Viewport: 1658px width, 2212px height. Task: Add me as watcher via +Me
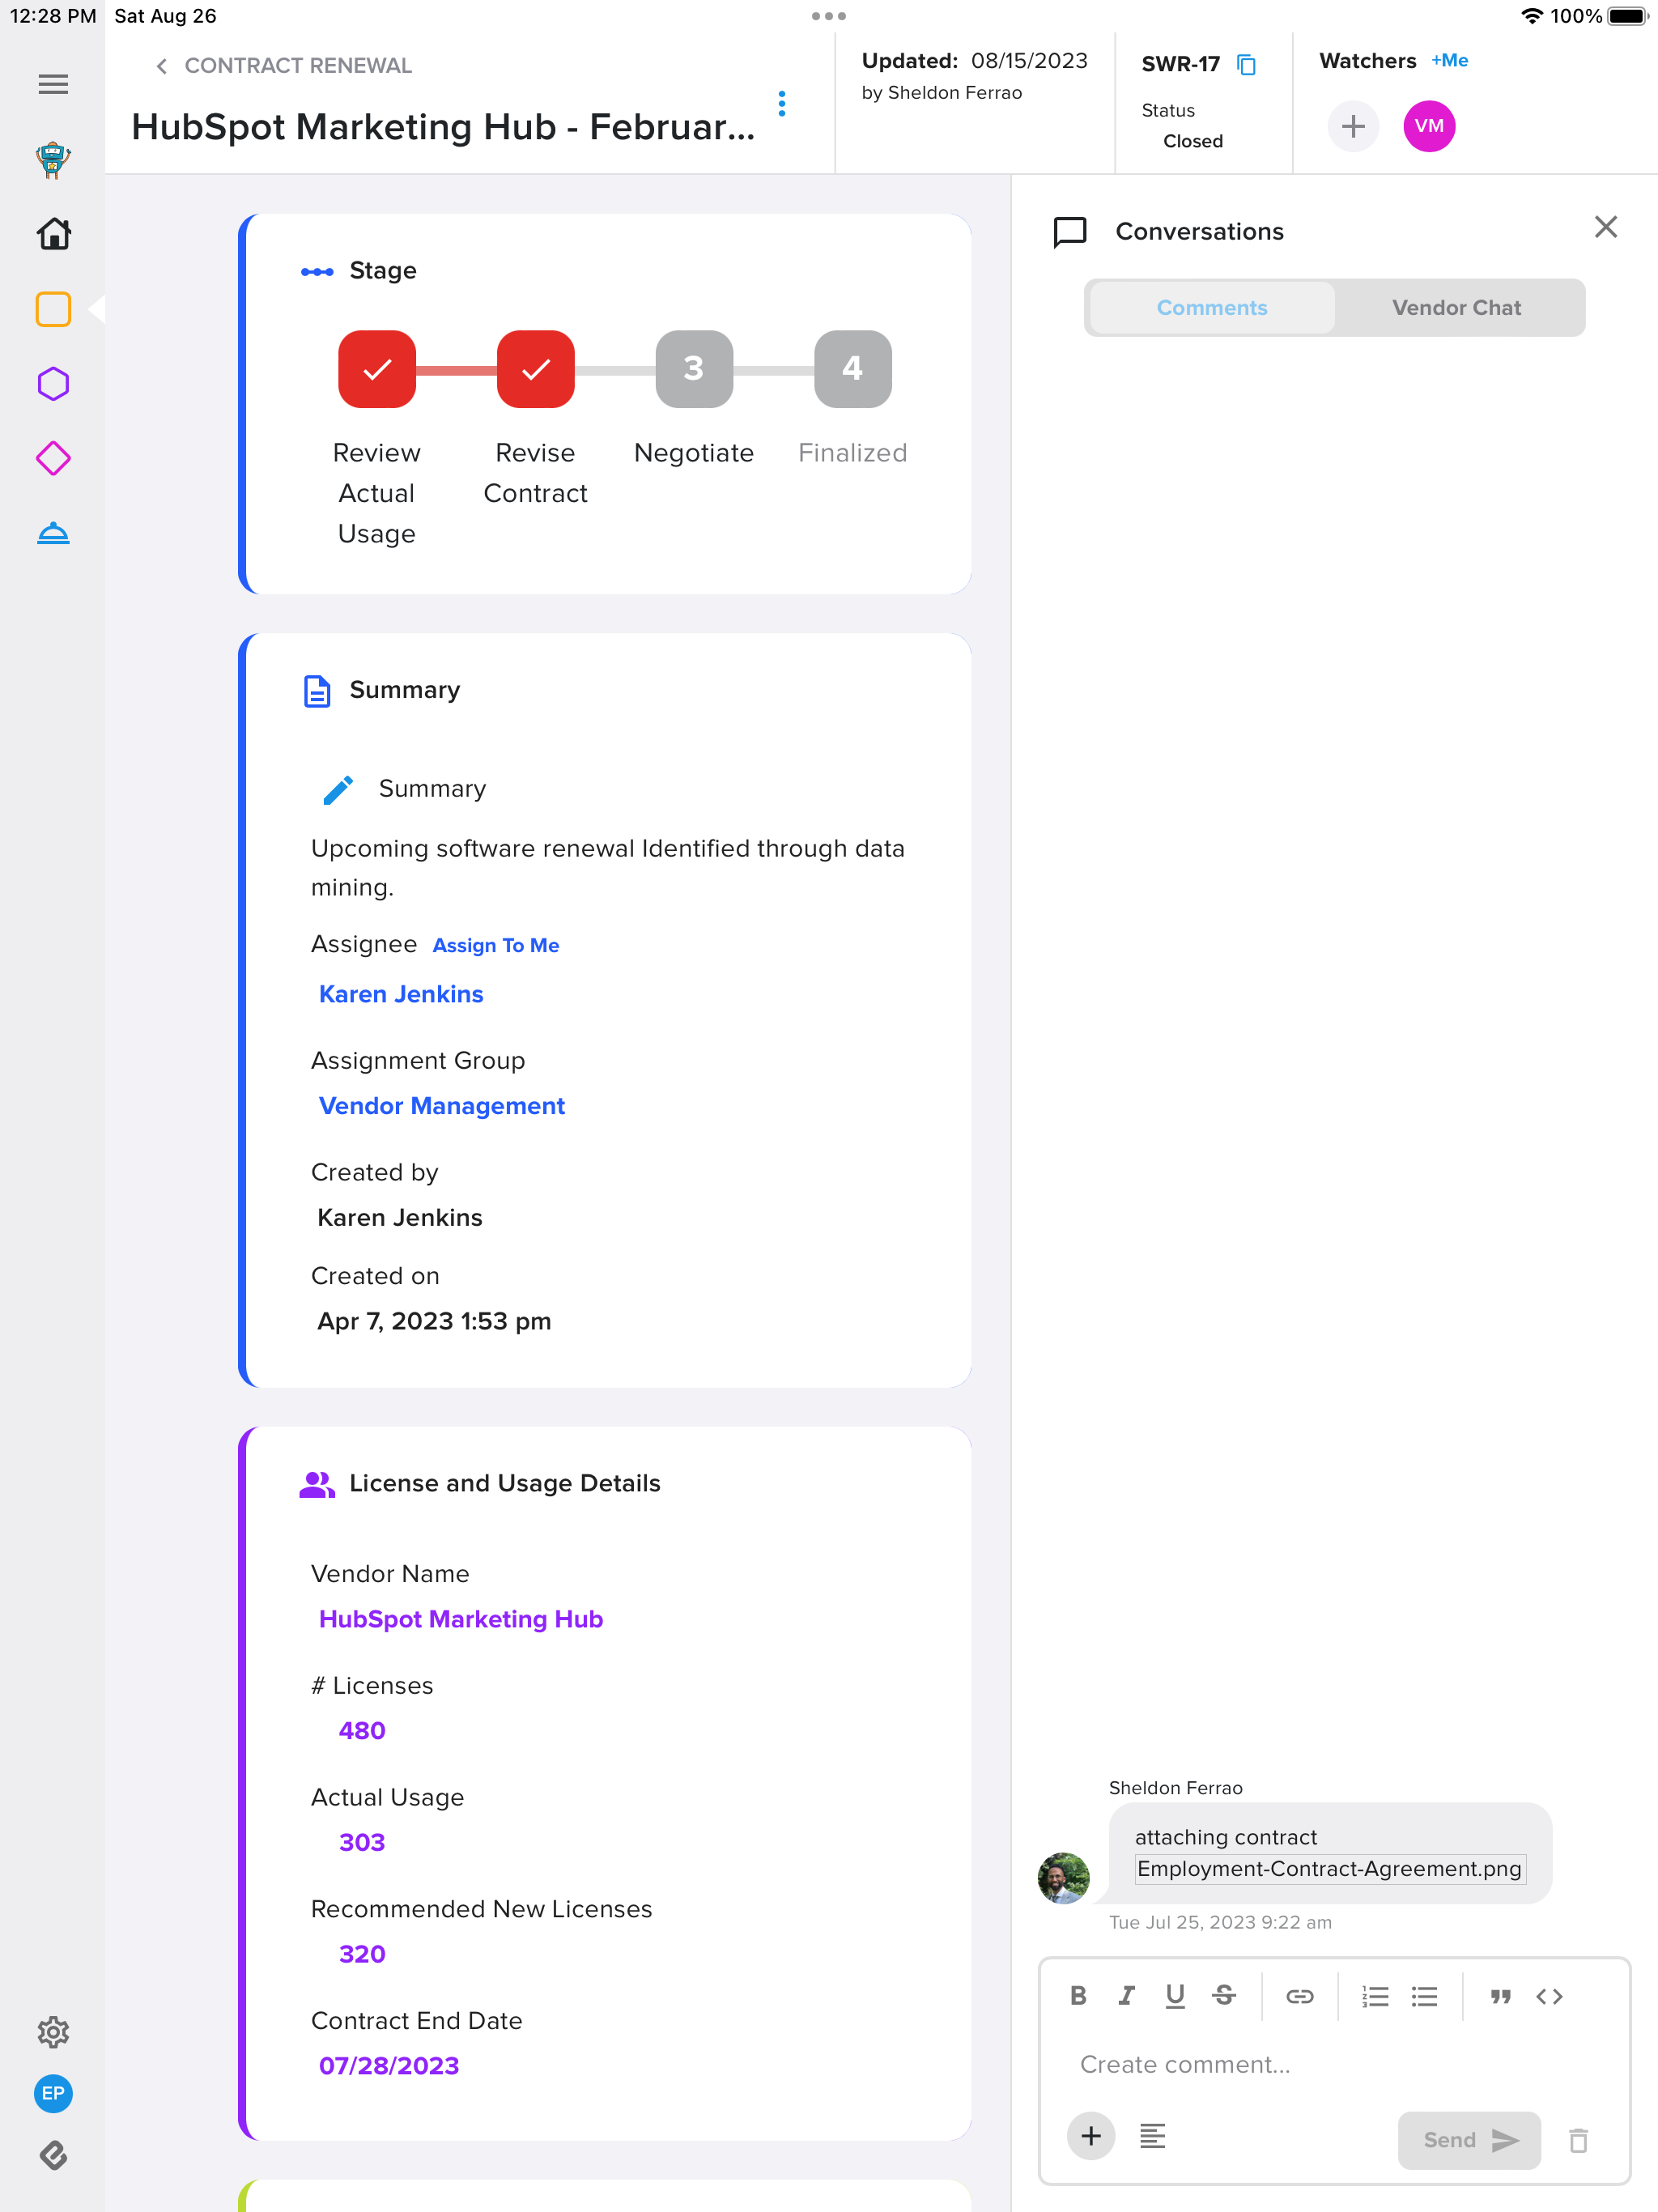pyautogui.click(x=1450, y=60)
